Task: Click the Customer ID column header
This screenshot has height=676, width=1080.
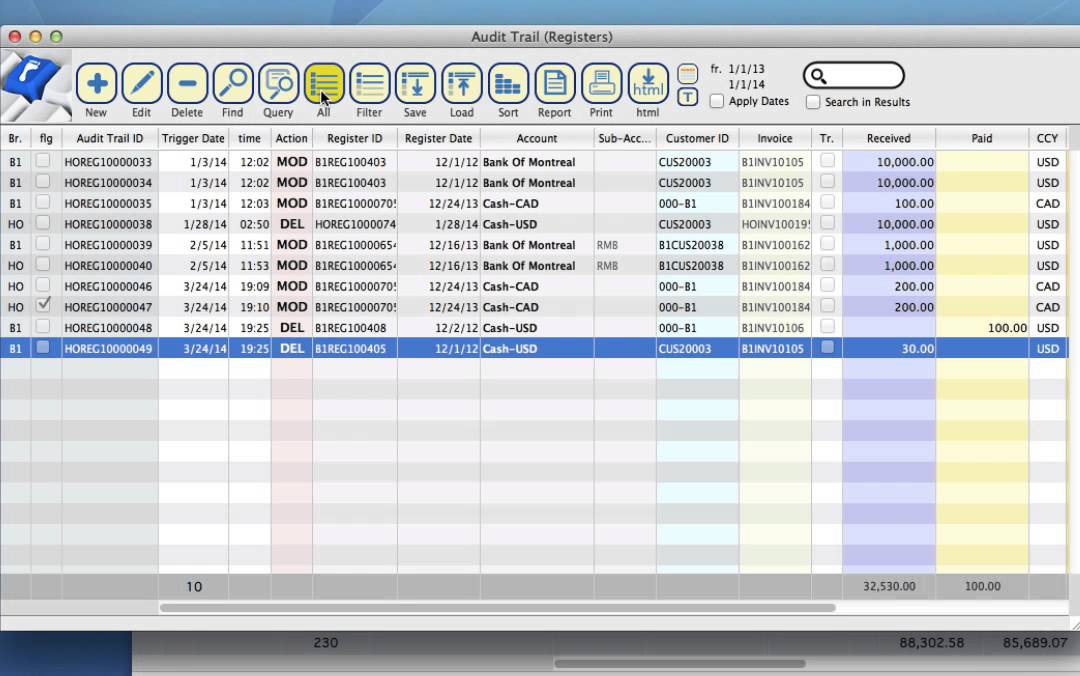Action: pos(697,139)
